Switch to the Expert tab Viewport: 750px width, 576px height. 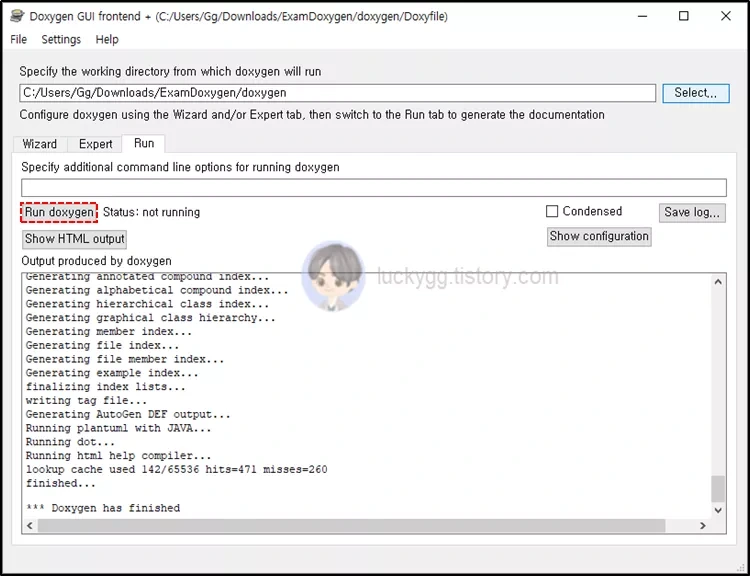tap(95, 144)
